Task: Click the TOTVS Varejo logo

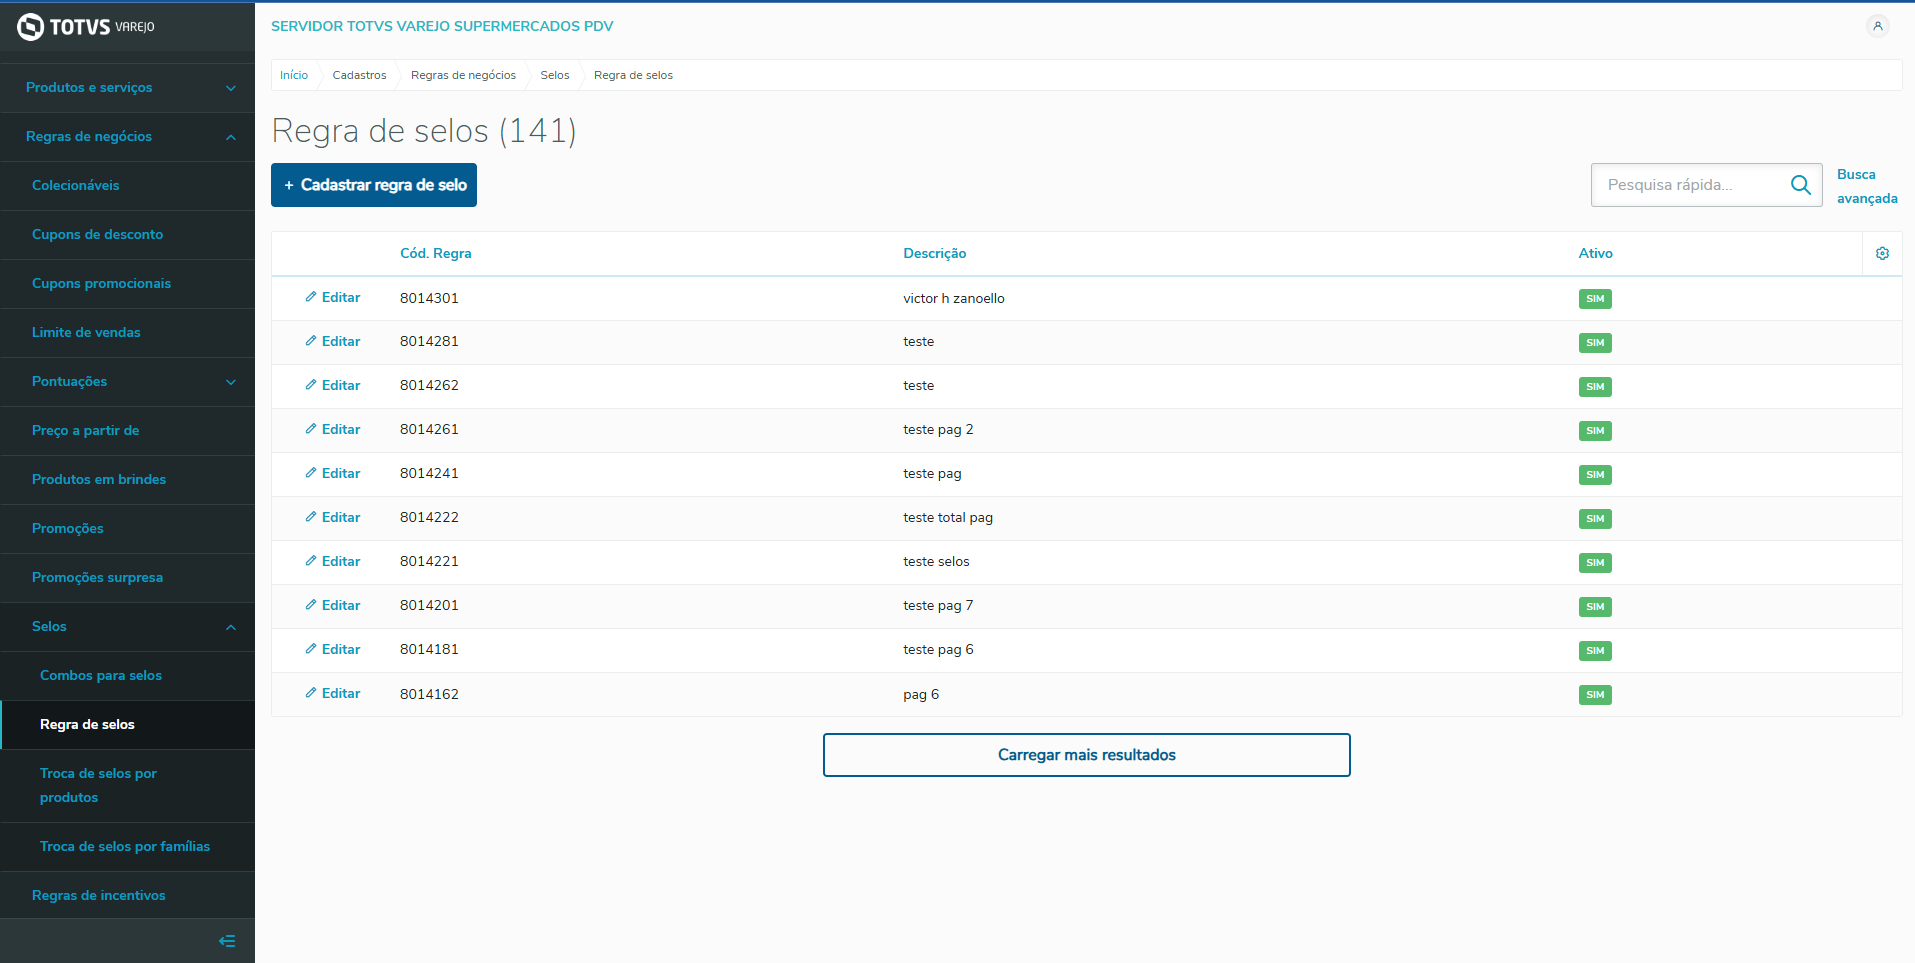Action: (86, 27)
